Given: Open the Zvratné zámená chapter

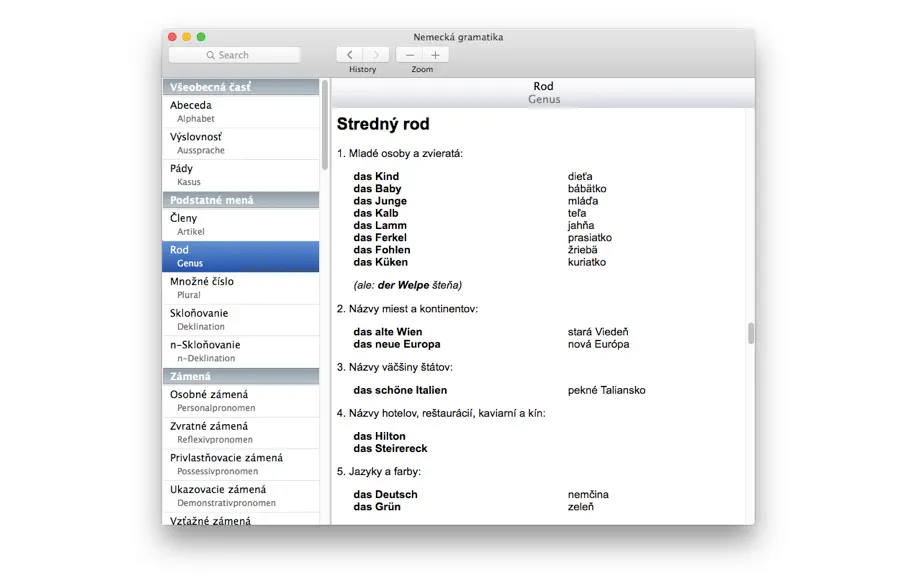Looking at the screenshot, I should pos(241,433).
